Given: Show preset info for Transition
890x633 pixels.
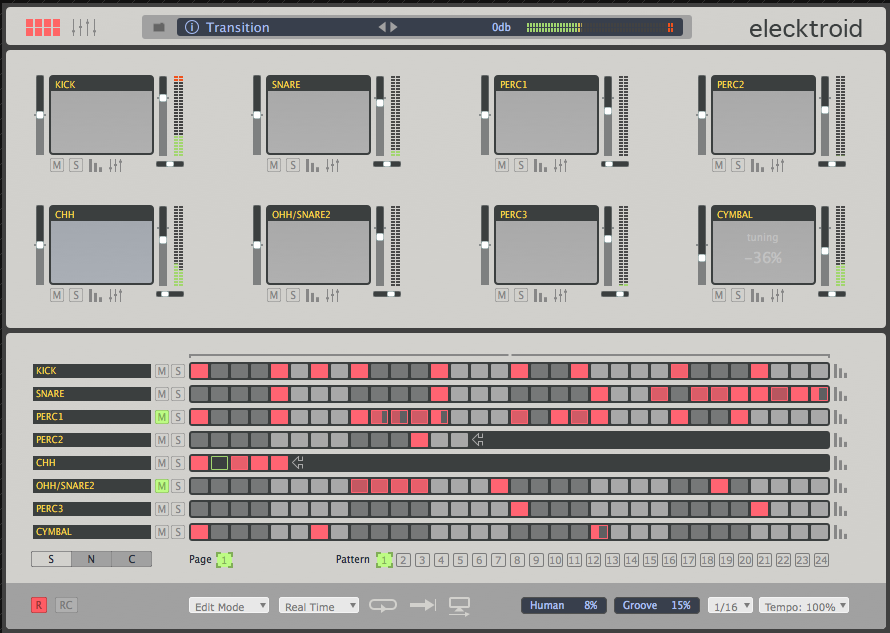Looking at the screenshot, I should pyautogui.click(x=192, y=27).
